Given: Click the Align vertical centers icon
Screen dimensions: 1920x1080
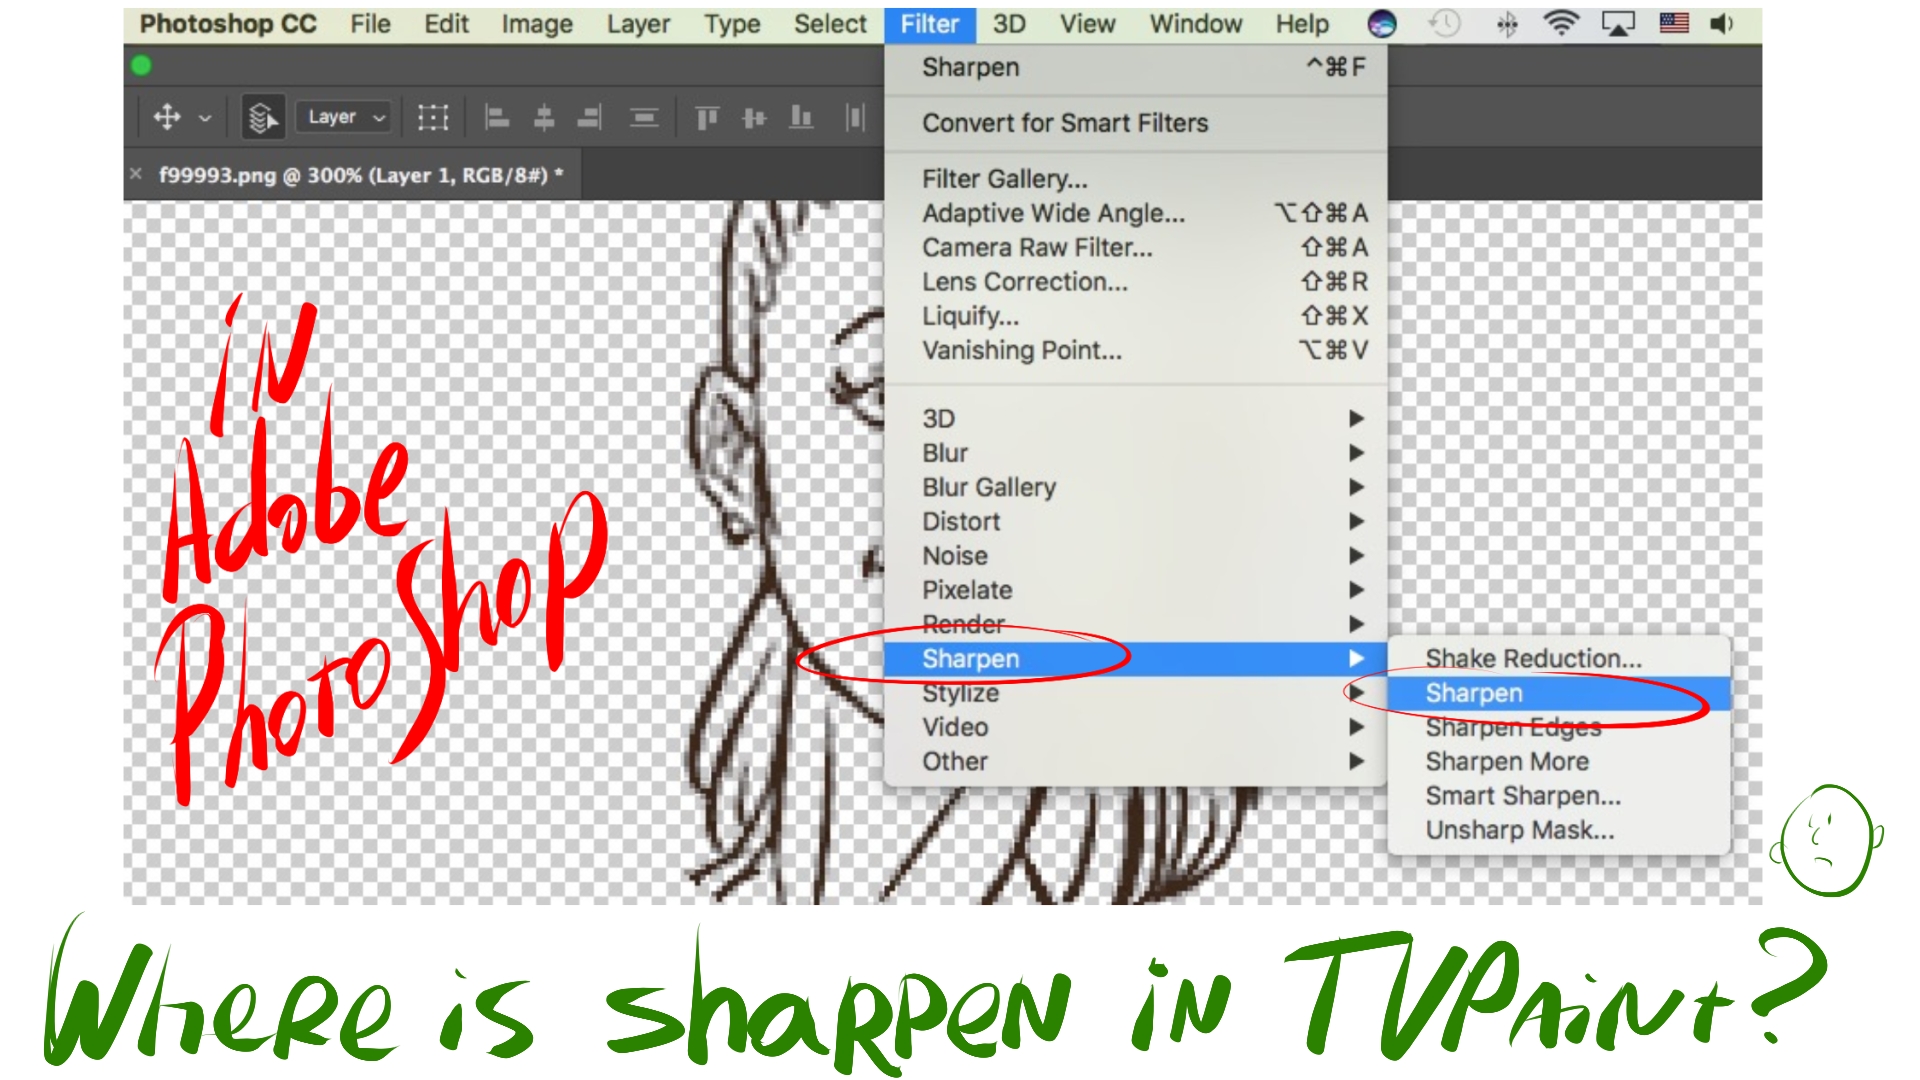Looking at the screenshot, I should click(x=754, y=118).
